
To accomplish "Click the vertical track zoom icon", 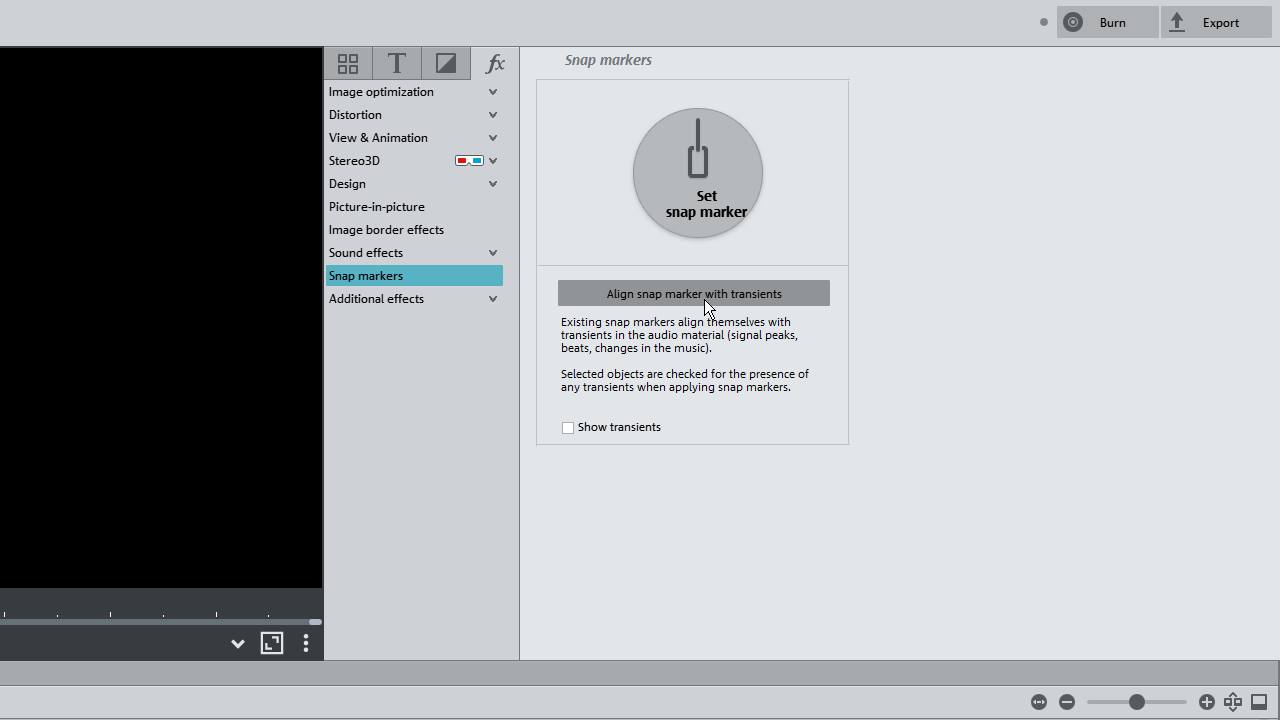I will coord(1233,702).
